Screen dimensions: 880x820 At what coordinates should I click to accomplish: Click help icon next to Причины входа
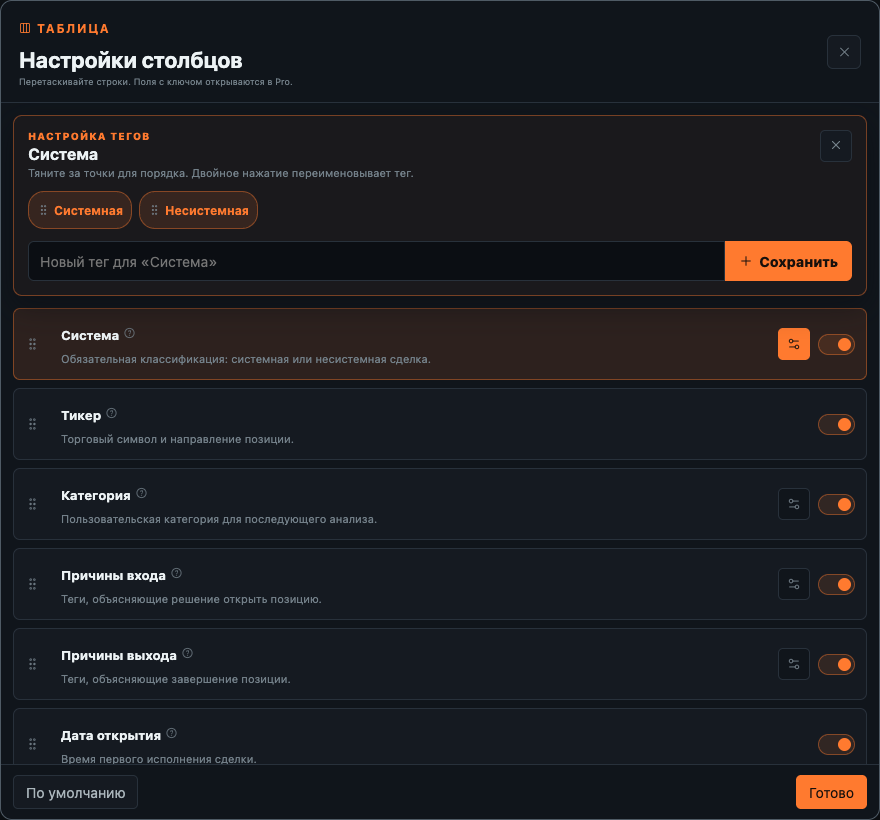tap(177, 574)
